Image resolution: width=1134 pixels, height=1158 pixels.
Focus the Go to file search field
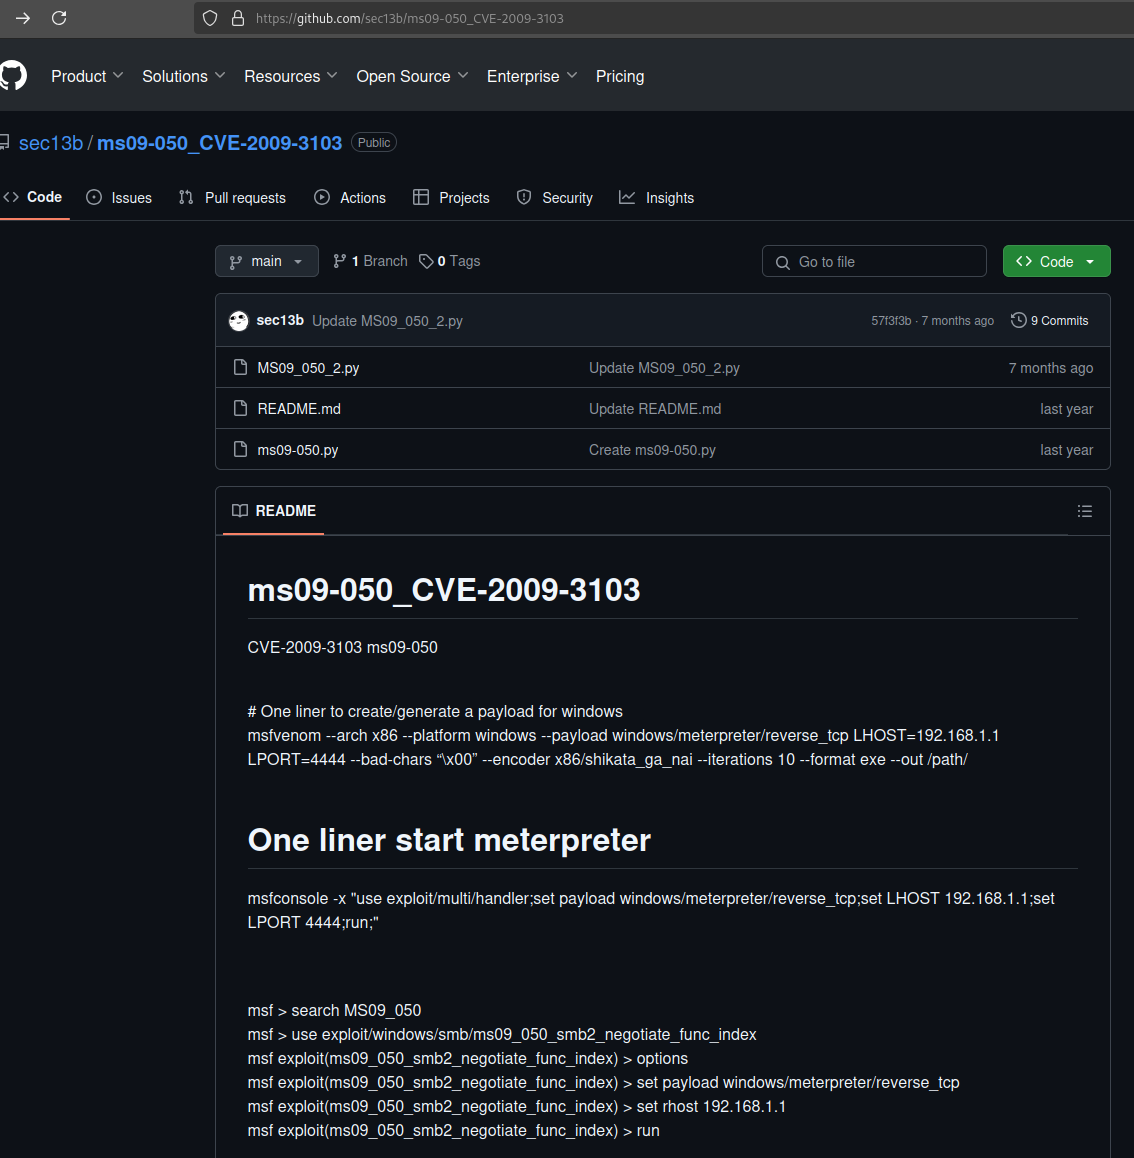[874, 261]
